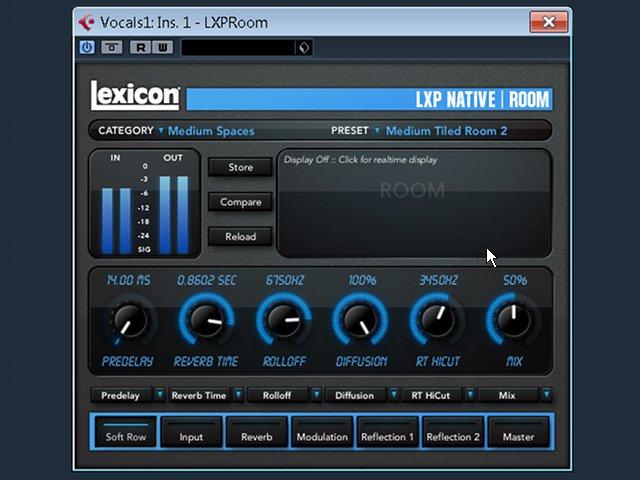This screenshot has width=640, height=480.
Task: Click the Lexicon logo
Action: [x=135, y=95]
